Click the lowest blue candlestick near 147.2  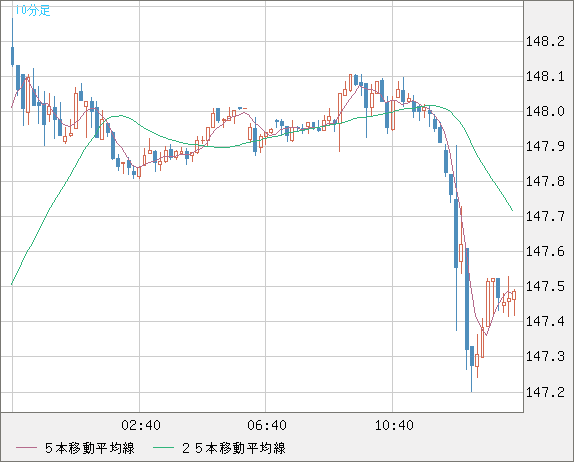pyautogui.click(x=472, y=357)
